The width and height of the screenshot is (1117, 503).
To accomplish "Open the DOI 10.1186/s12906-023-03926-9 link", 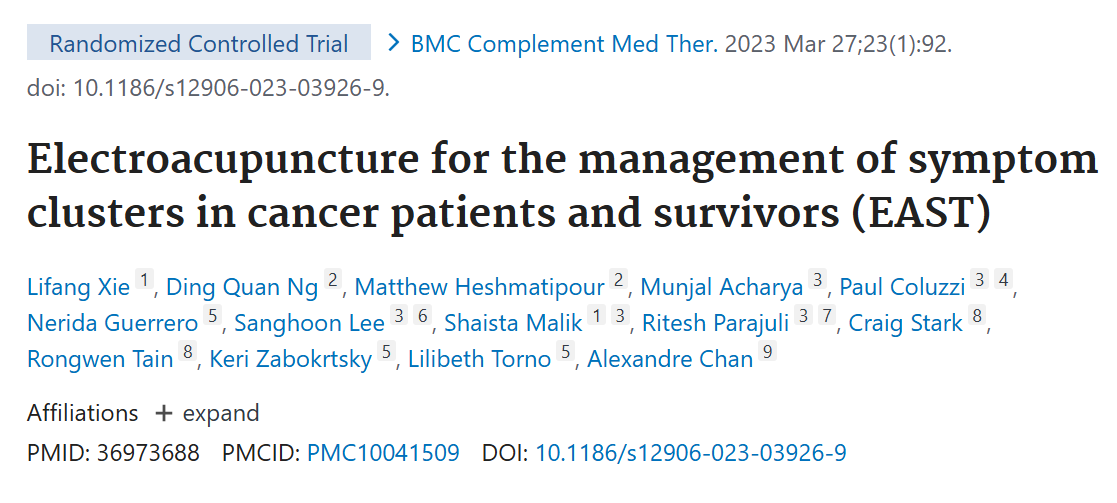I will point(691,453).
